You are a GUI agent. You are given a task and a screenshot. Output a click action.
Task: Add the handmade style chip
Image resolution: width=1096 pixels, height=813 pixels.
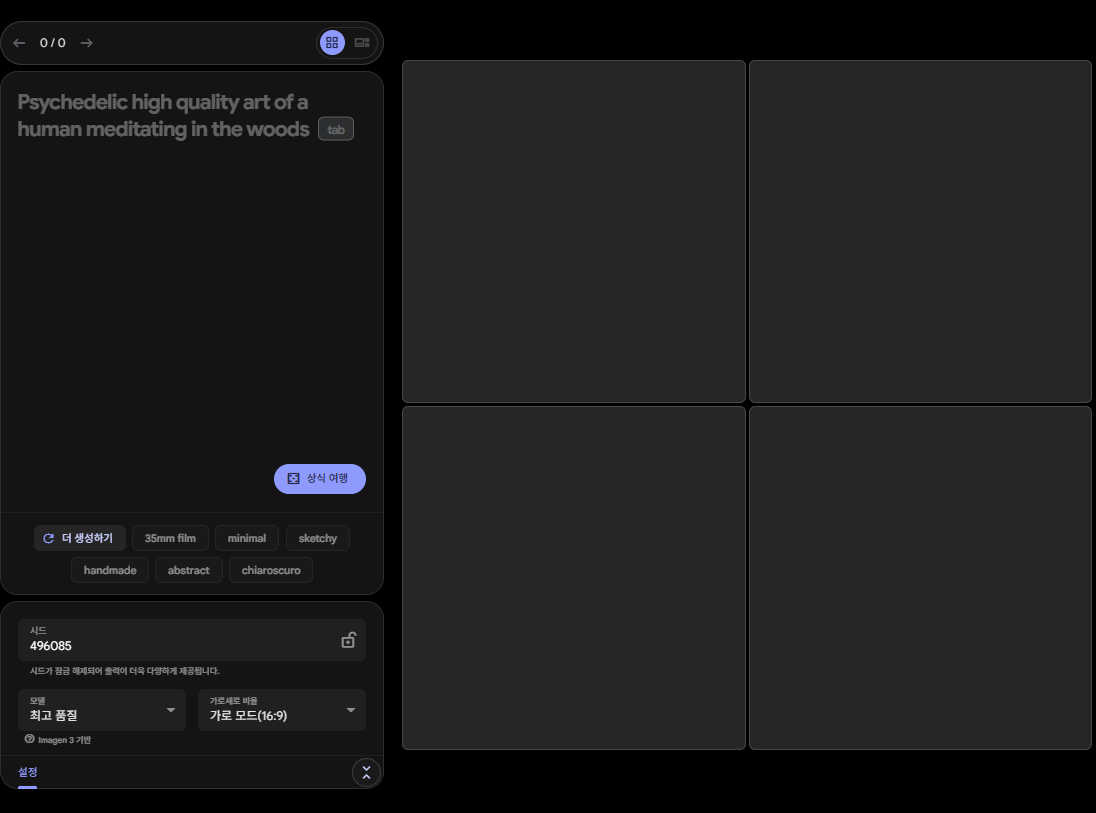[110, 570]
